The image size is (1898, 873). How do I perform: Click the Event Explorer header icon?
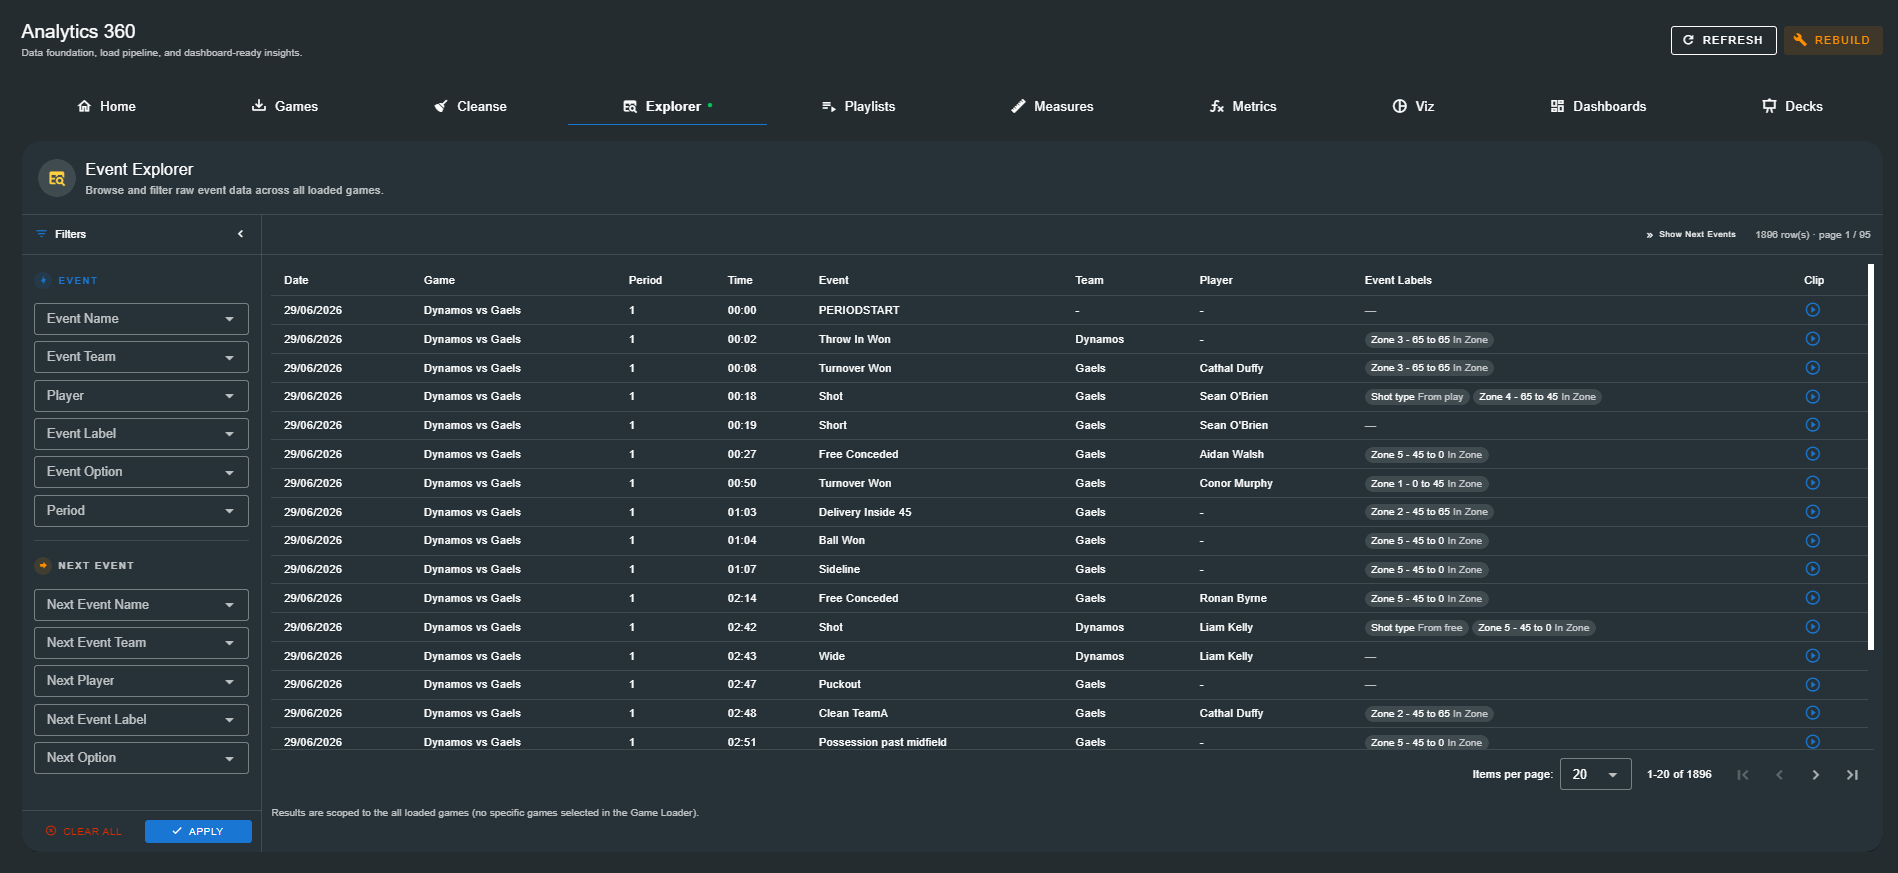click(57, 178)
